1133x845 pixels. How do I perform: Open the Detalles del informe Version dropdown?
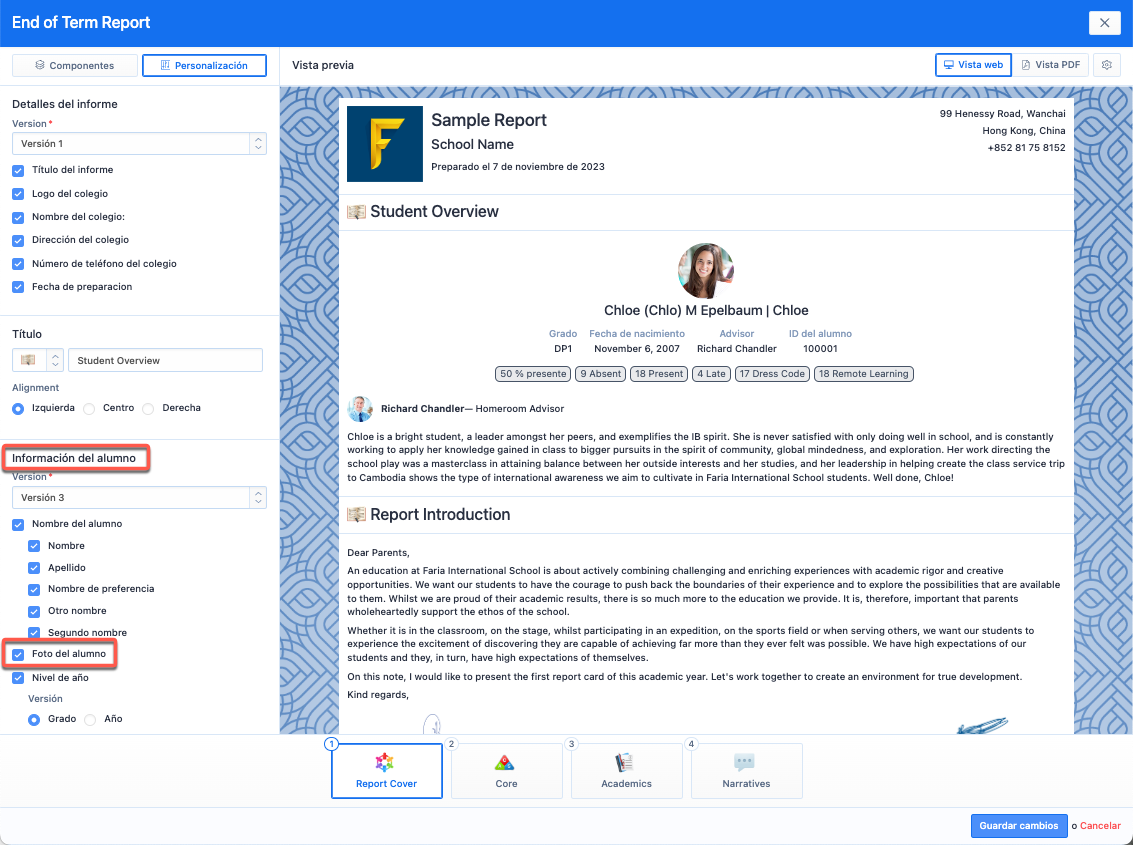coord(139,144)
